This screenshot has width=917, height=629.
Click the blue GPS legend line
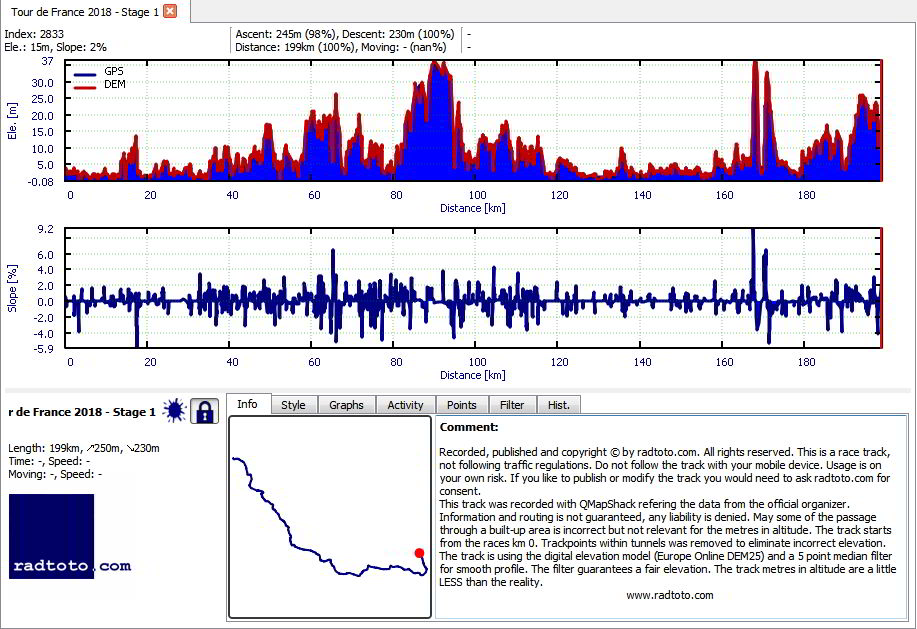(x=85, y=74)
